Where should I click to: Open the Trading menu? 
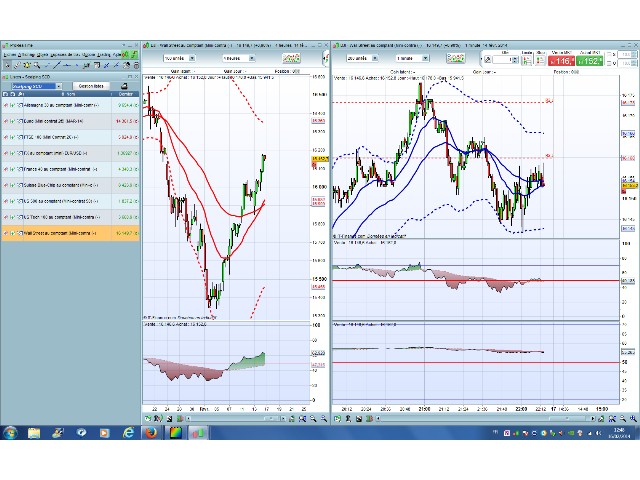[x=103, y=55]
